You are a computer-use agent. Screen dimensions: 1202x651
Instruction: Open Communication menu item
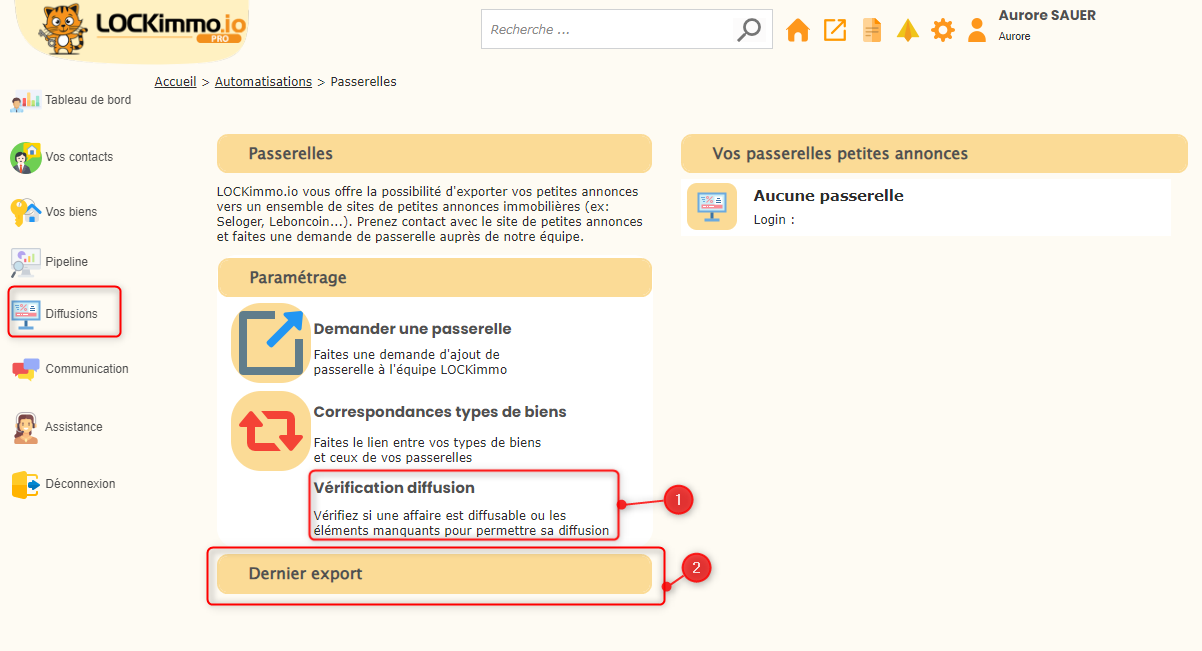pyautogui.click(x=87, y=369)
